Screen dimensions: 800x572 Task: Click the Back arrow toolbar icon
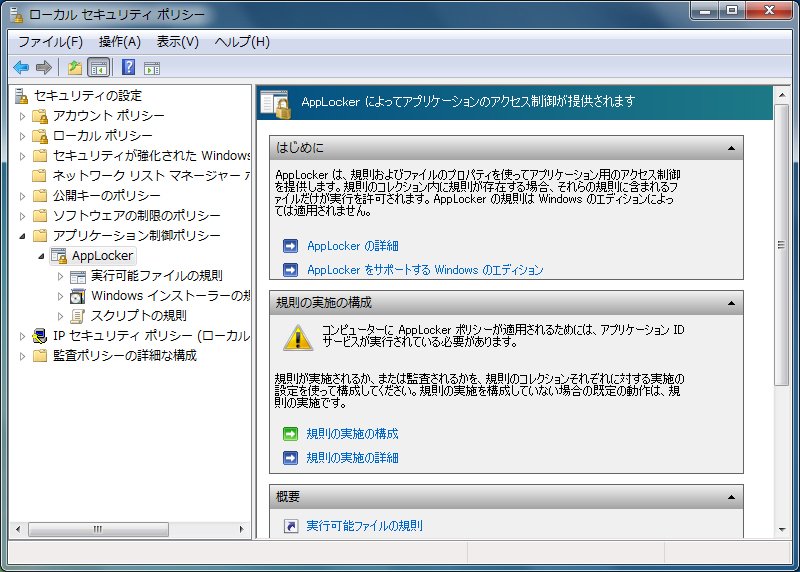21,67
